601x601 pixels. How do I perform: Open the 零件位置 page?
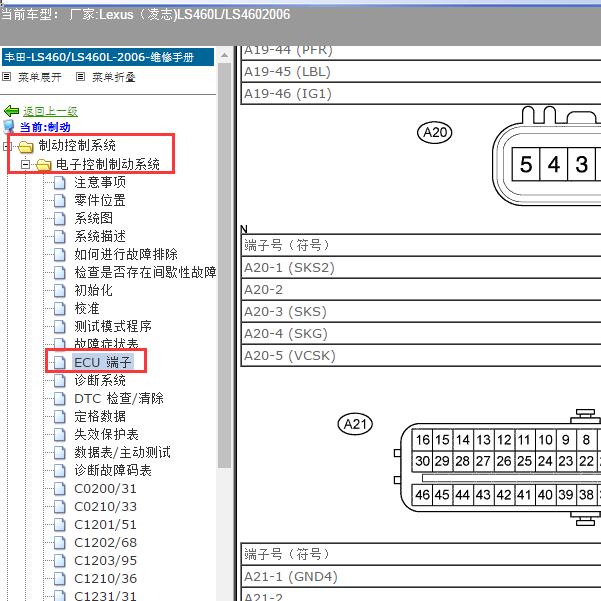click(100, 200)
